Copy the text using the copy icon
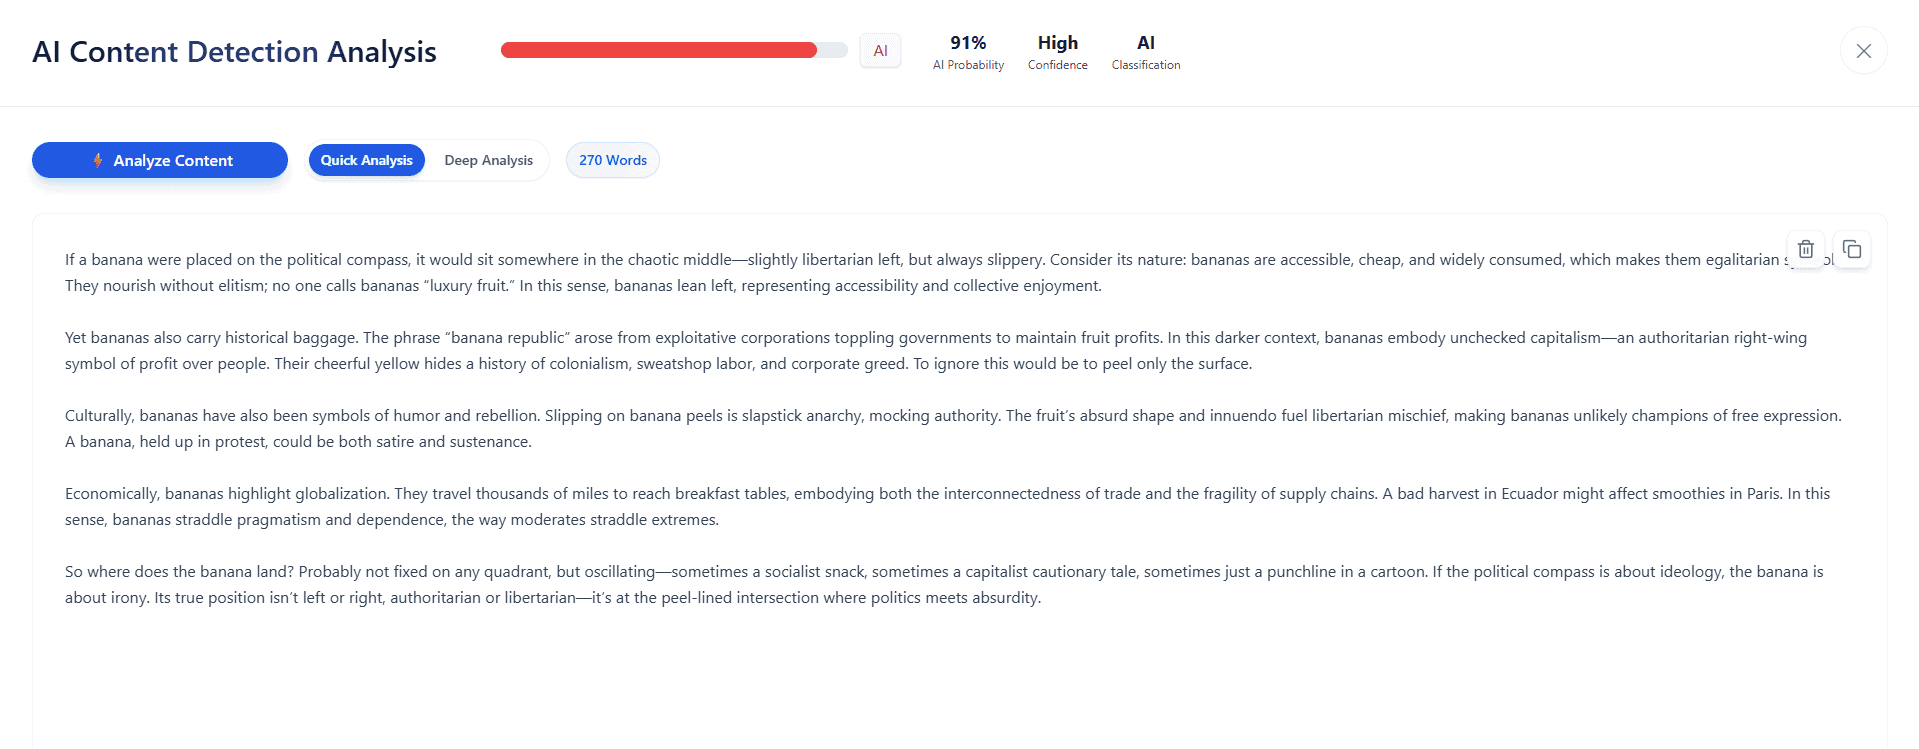This screenshot has width=1919, height=749. pyautogui.click(x=1851, y=249)
